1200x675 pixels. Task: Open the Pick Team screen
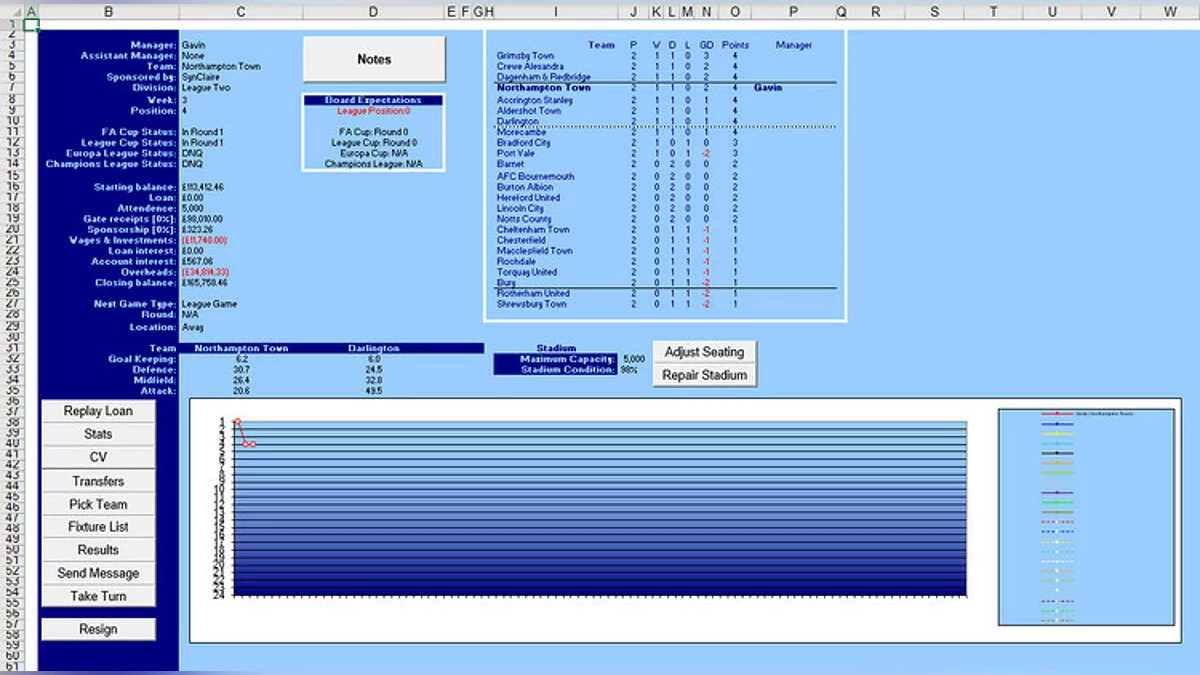click(x=98, y=504)
